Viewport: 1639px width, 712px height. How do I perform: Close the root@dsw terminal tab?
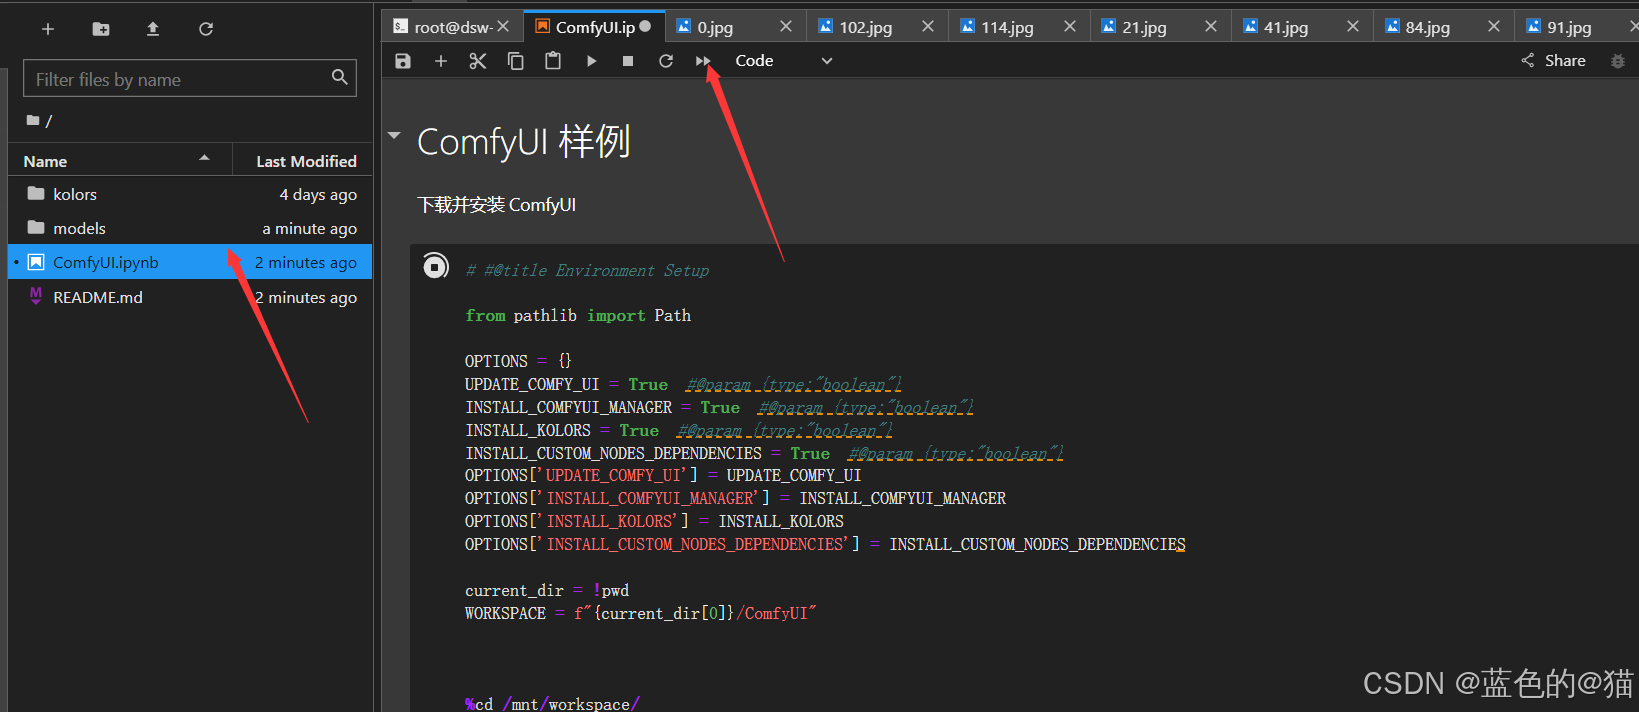click(503, 26)
